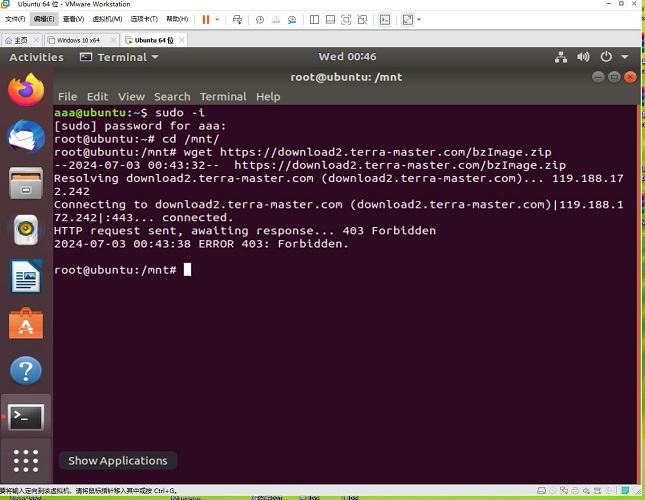This screenshot has width=645, height=500.
Task: Open VMware 编辑(E) menu
Action: [x=44, y=19]
